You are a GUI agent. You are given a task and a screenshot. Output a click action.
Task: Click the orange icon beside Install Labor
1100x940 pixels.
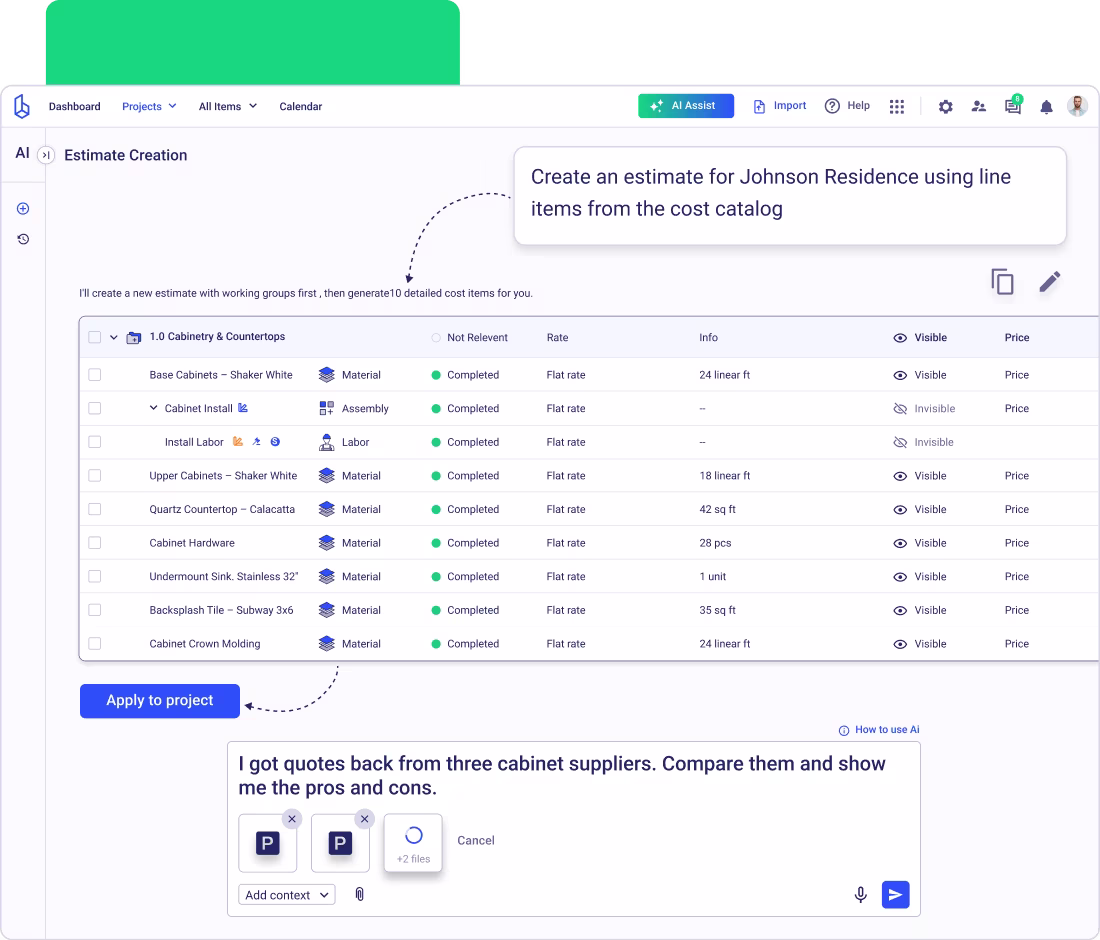(x=238, y=441)
